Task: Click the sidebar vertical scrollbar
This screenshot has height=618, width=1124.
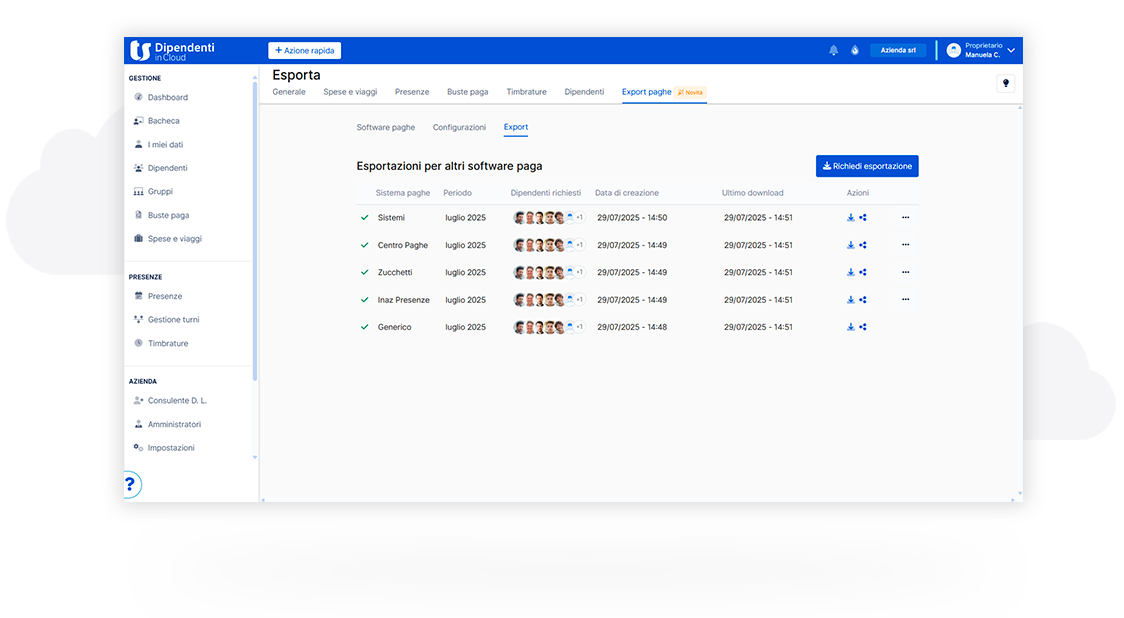Action: pos(255,230)
